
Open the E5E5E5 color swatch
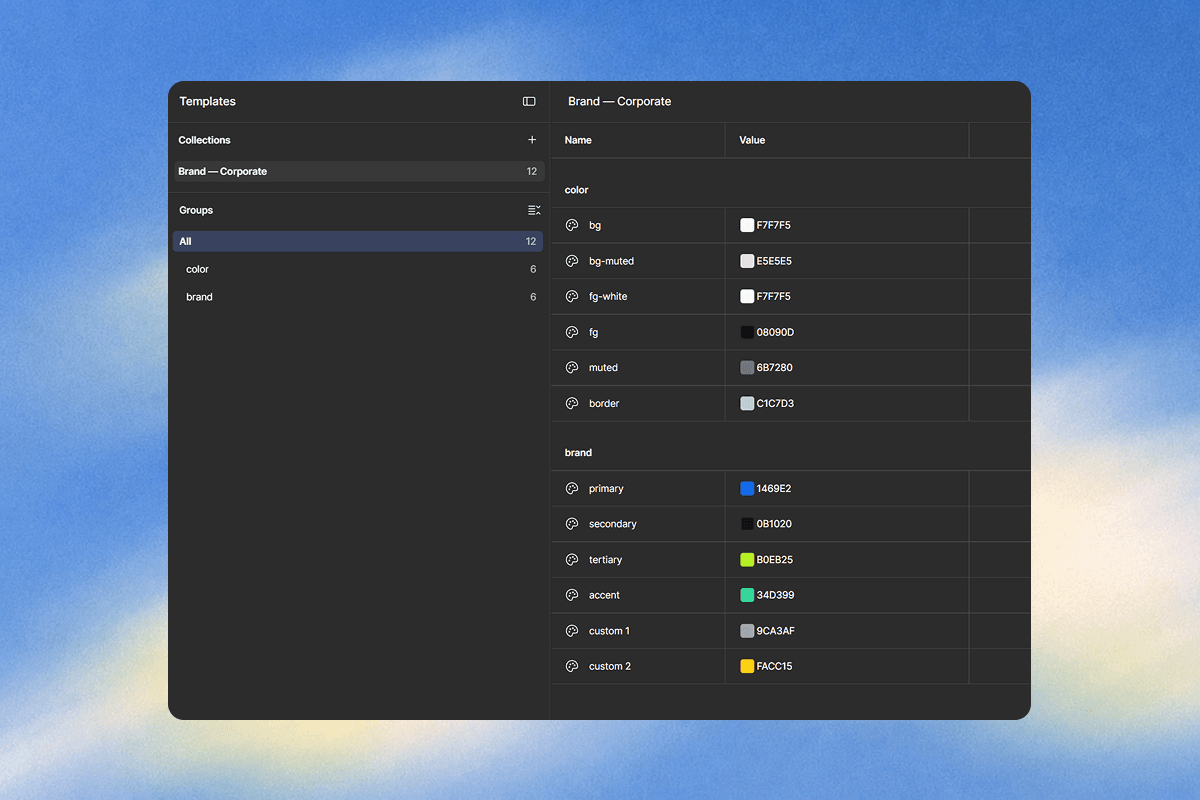point(747,261)
